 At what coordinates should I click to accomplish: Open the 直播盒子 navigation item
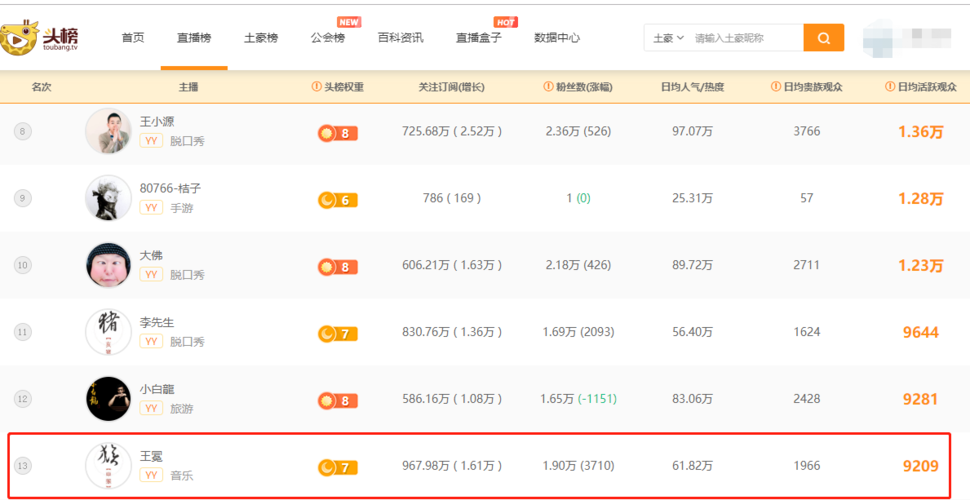pos(478,38)
